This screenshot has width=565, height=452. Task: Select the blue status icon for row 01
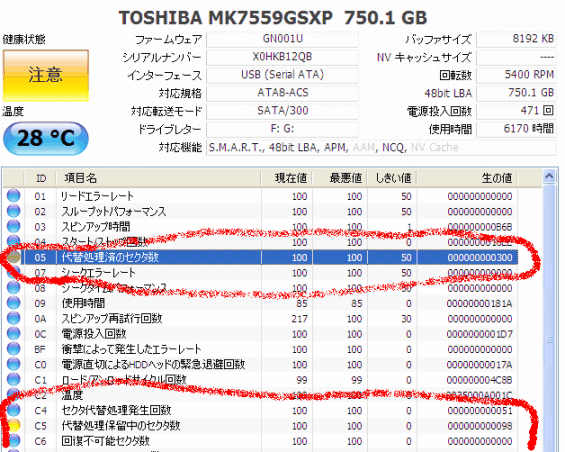tap(13, 196)
